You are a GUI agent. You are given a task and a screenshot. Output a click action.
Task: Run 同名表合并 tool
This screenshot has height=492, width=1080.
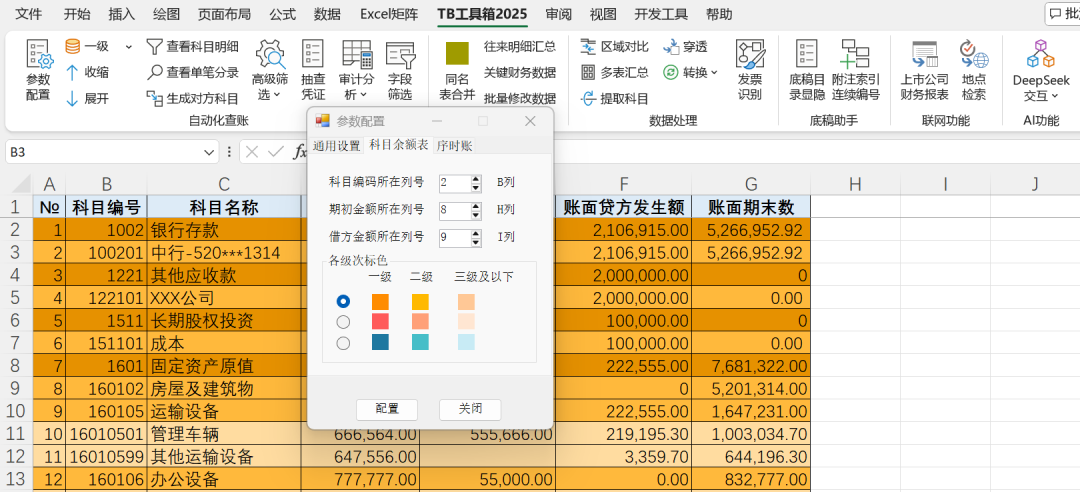(x=457, y=70)
